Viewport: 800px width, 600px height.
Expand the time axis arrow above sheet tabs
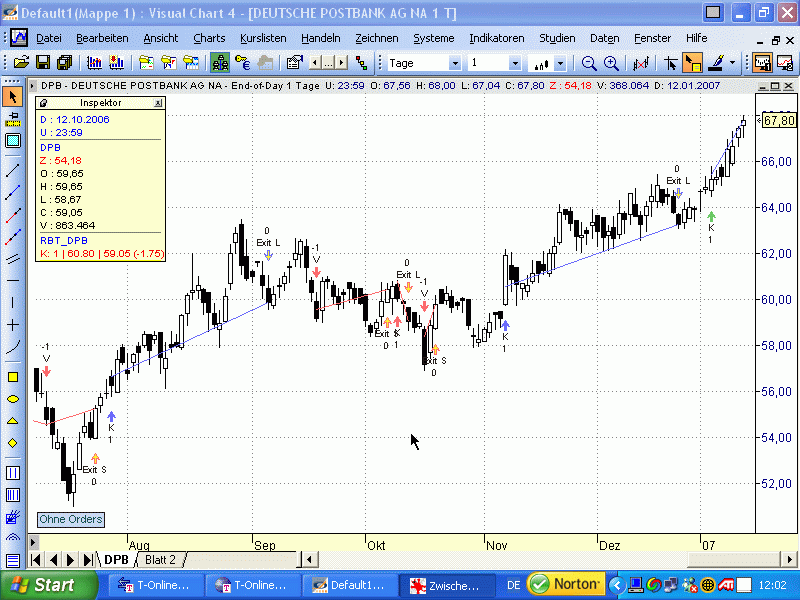33,541
